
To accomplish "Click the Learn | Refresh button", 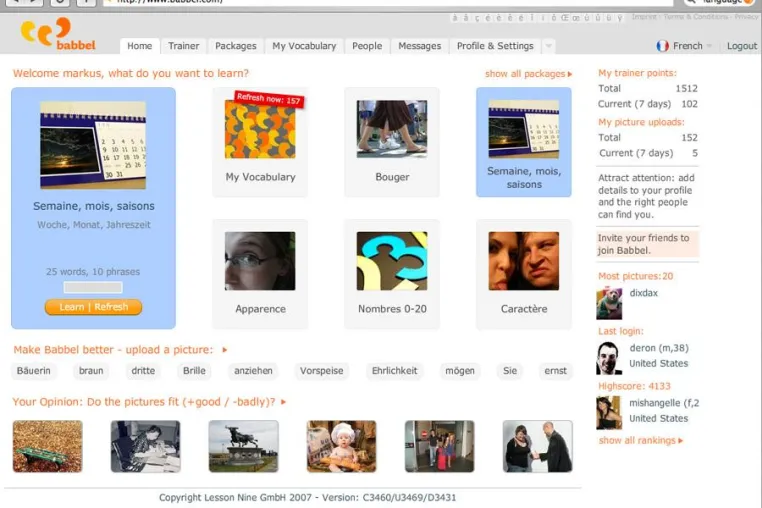I will point(93,307).
